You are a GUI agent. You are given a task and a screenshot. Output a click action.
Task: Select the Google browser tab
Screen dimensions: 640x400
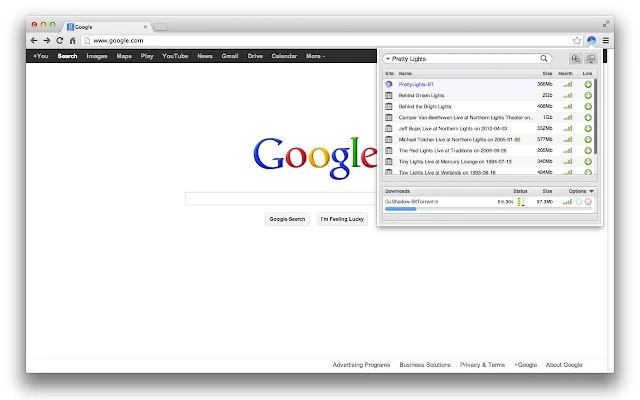click(106, 27)
